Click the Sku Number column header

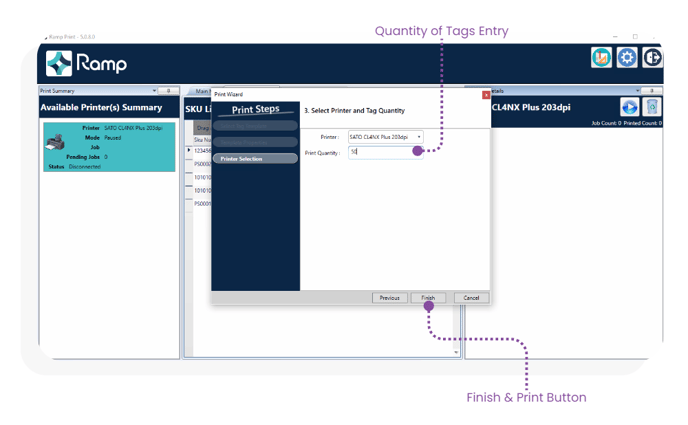click(x=202, y=139)
